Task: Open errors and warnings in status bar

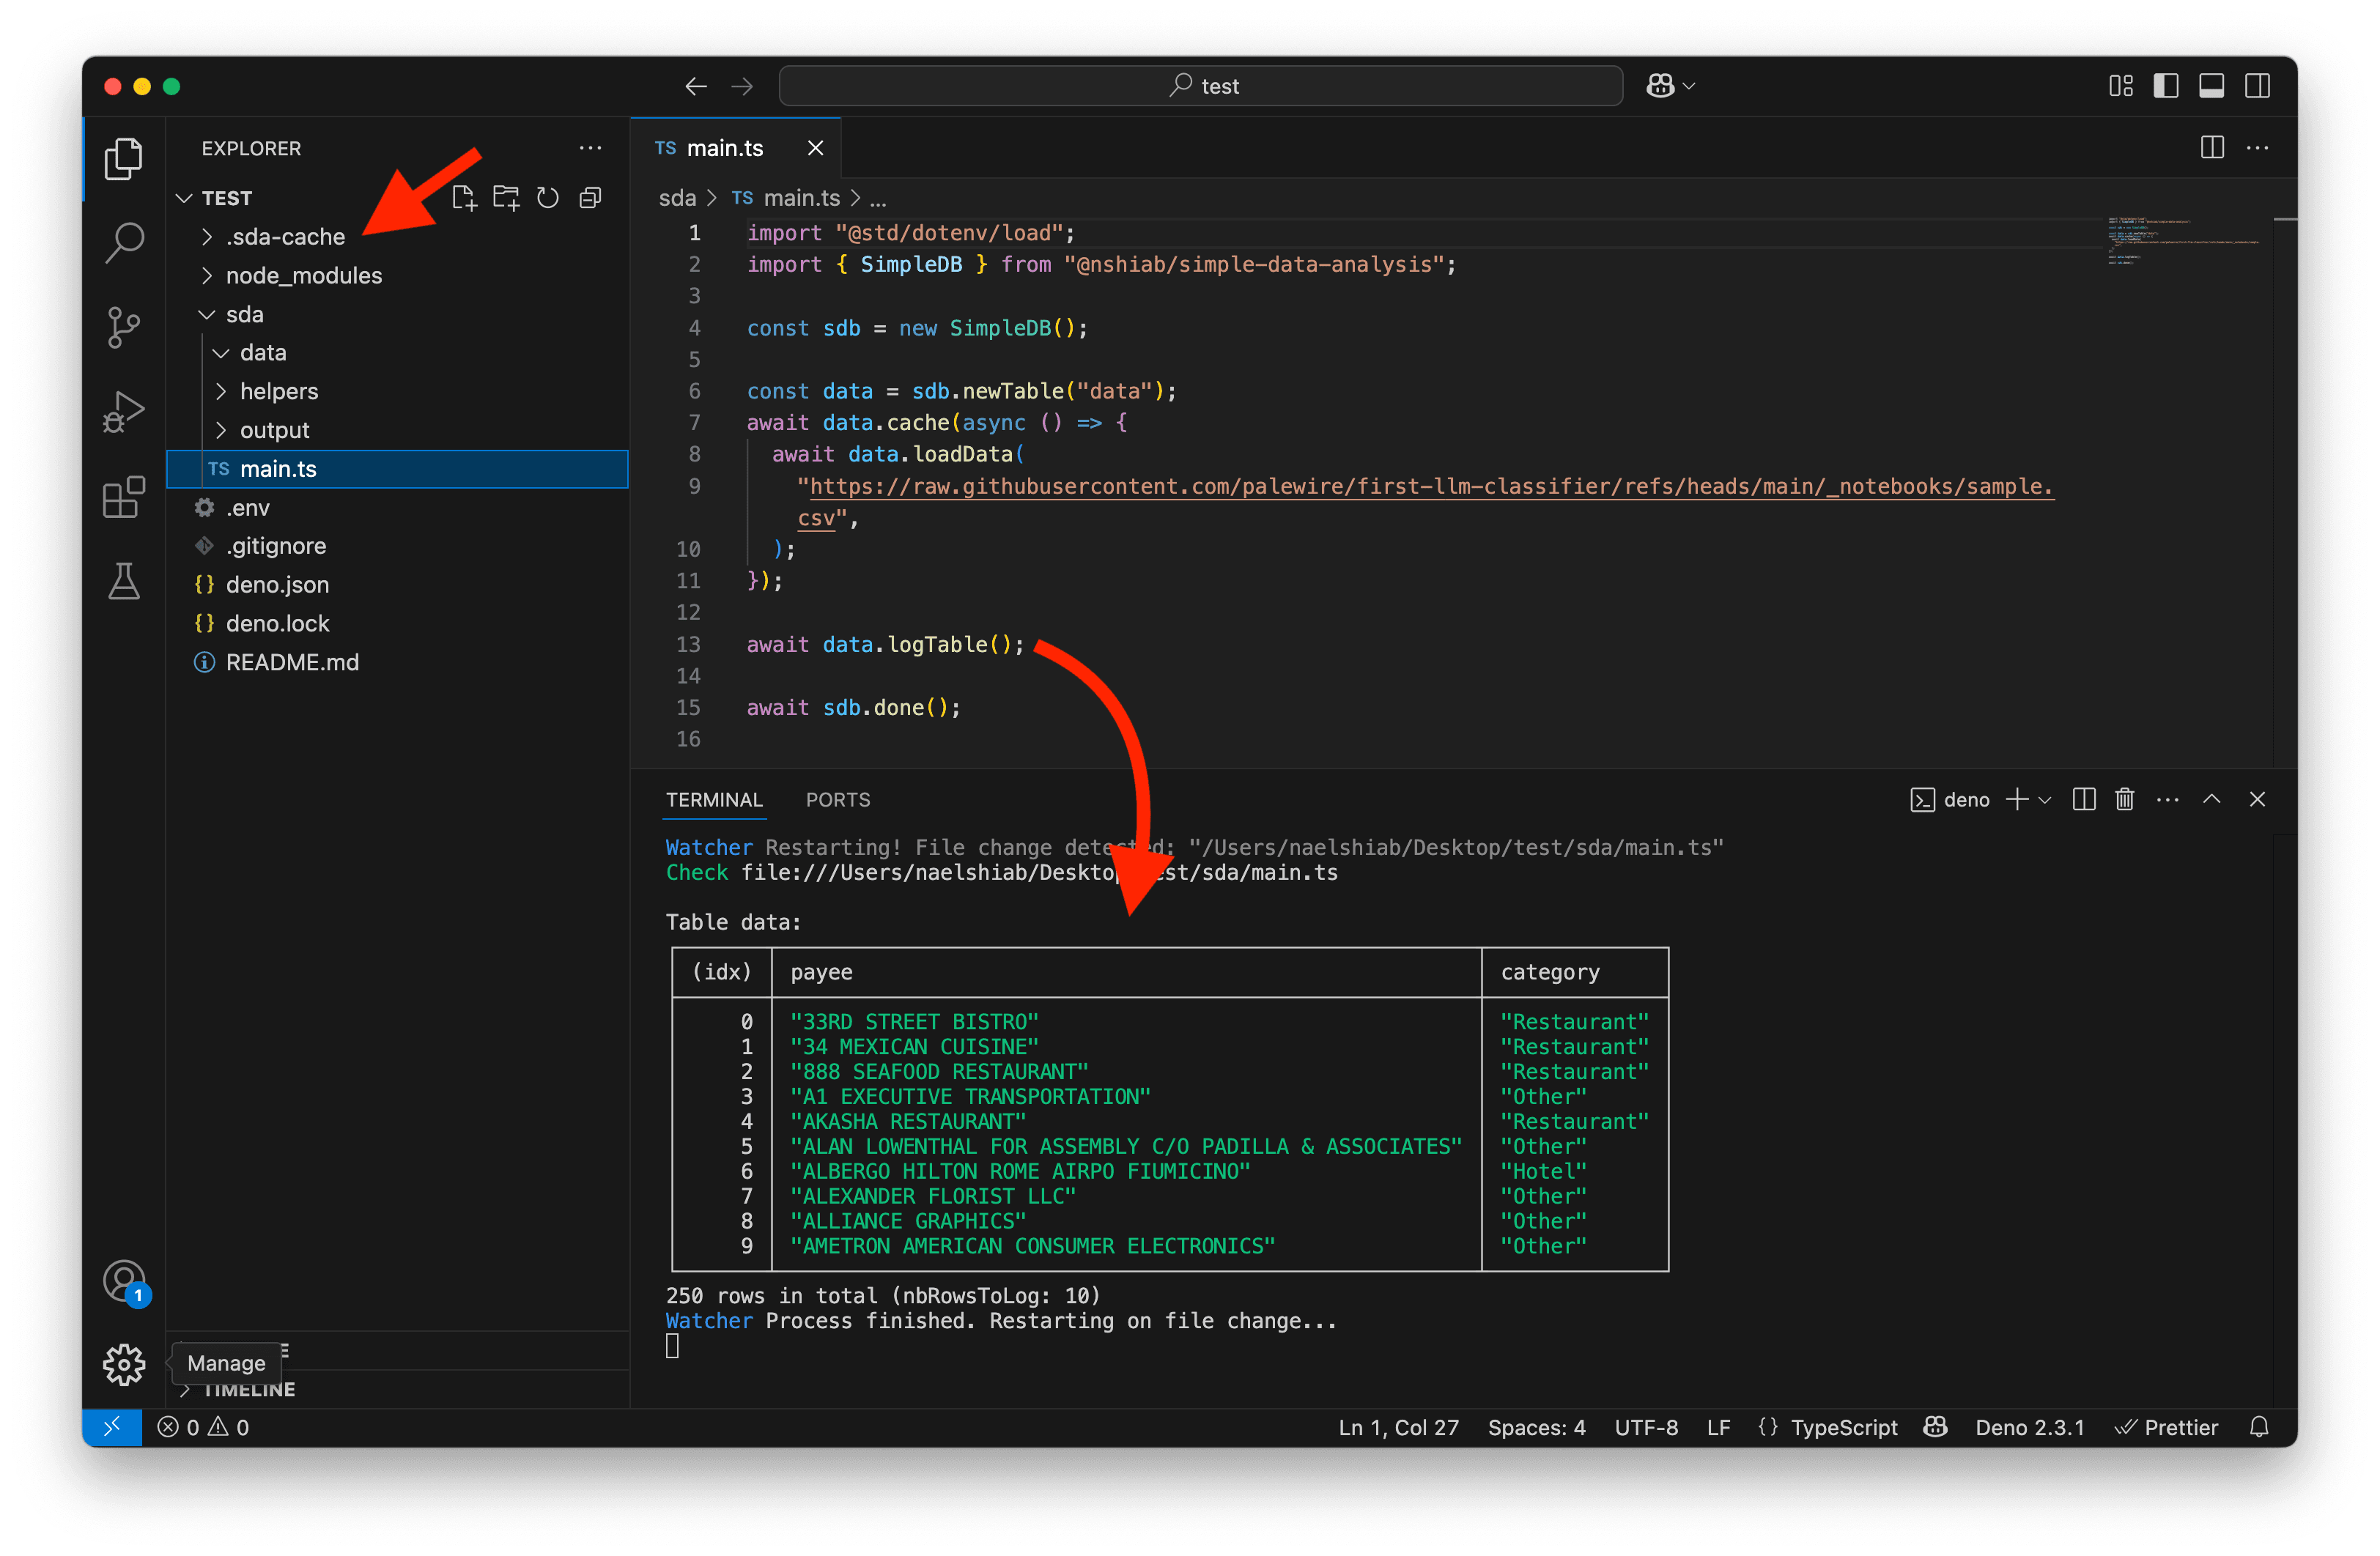Action: click(x=204, y=1427)
